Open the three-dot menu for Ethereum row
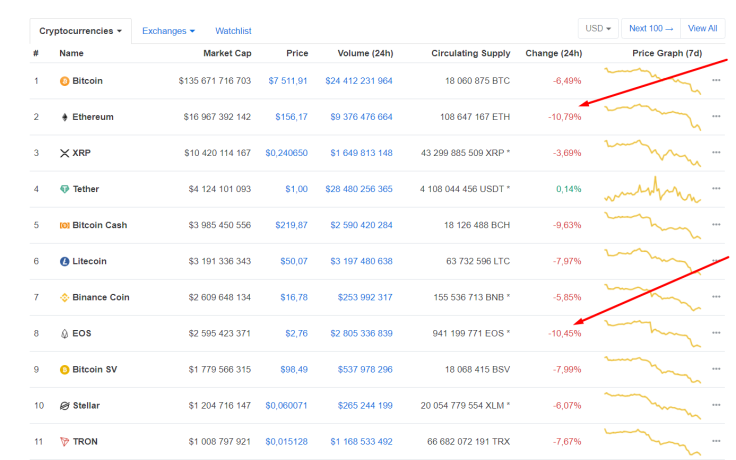Viewport: 736px width, 460px height. (x=716, y=116)
